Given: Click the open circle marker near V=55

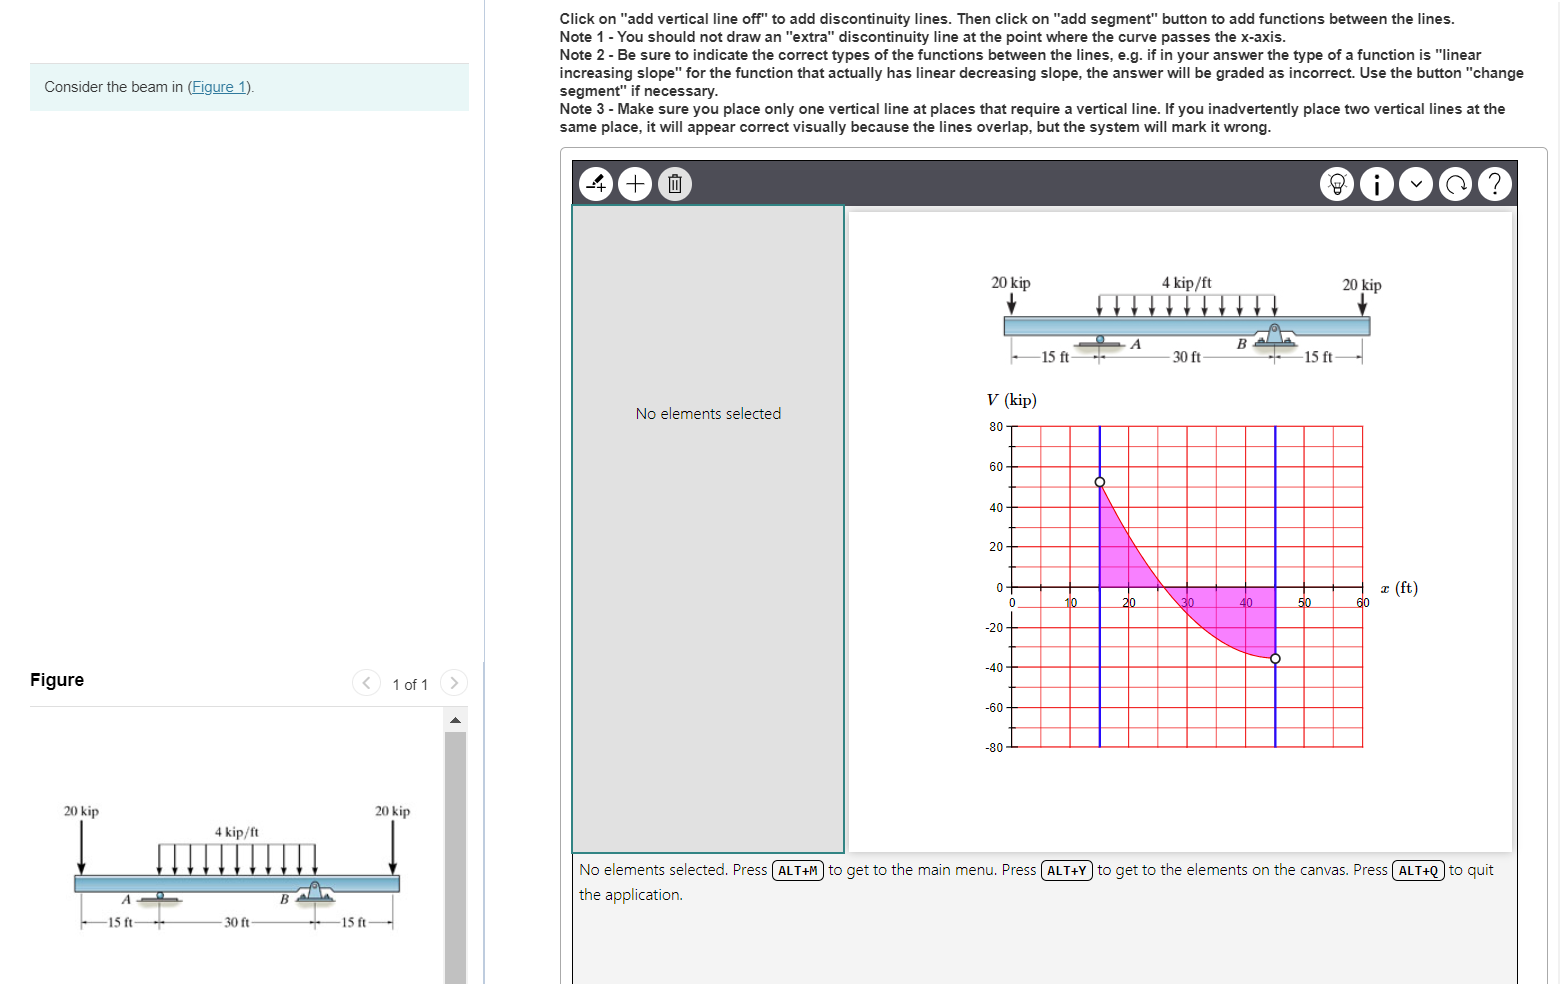Looking at the screenshot, I should point(1099,481).
